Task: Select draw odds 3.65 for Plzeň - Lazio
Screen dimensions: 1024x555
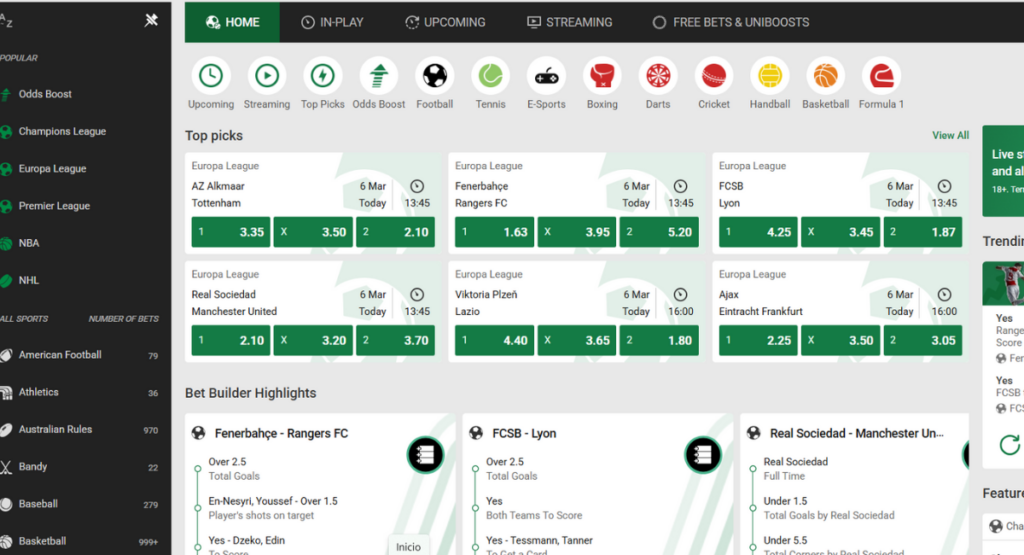Action: tap(577, 340)
